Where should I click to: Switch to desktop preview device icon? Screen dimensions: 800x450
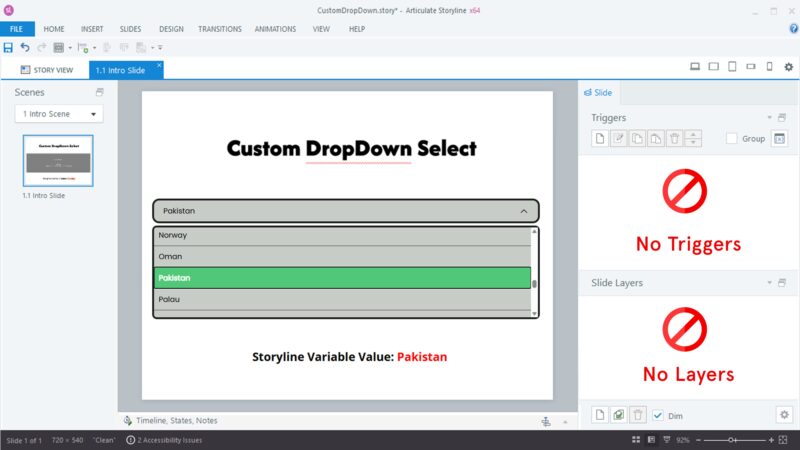click(x=695, y=66)
